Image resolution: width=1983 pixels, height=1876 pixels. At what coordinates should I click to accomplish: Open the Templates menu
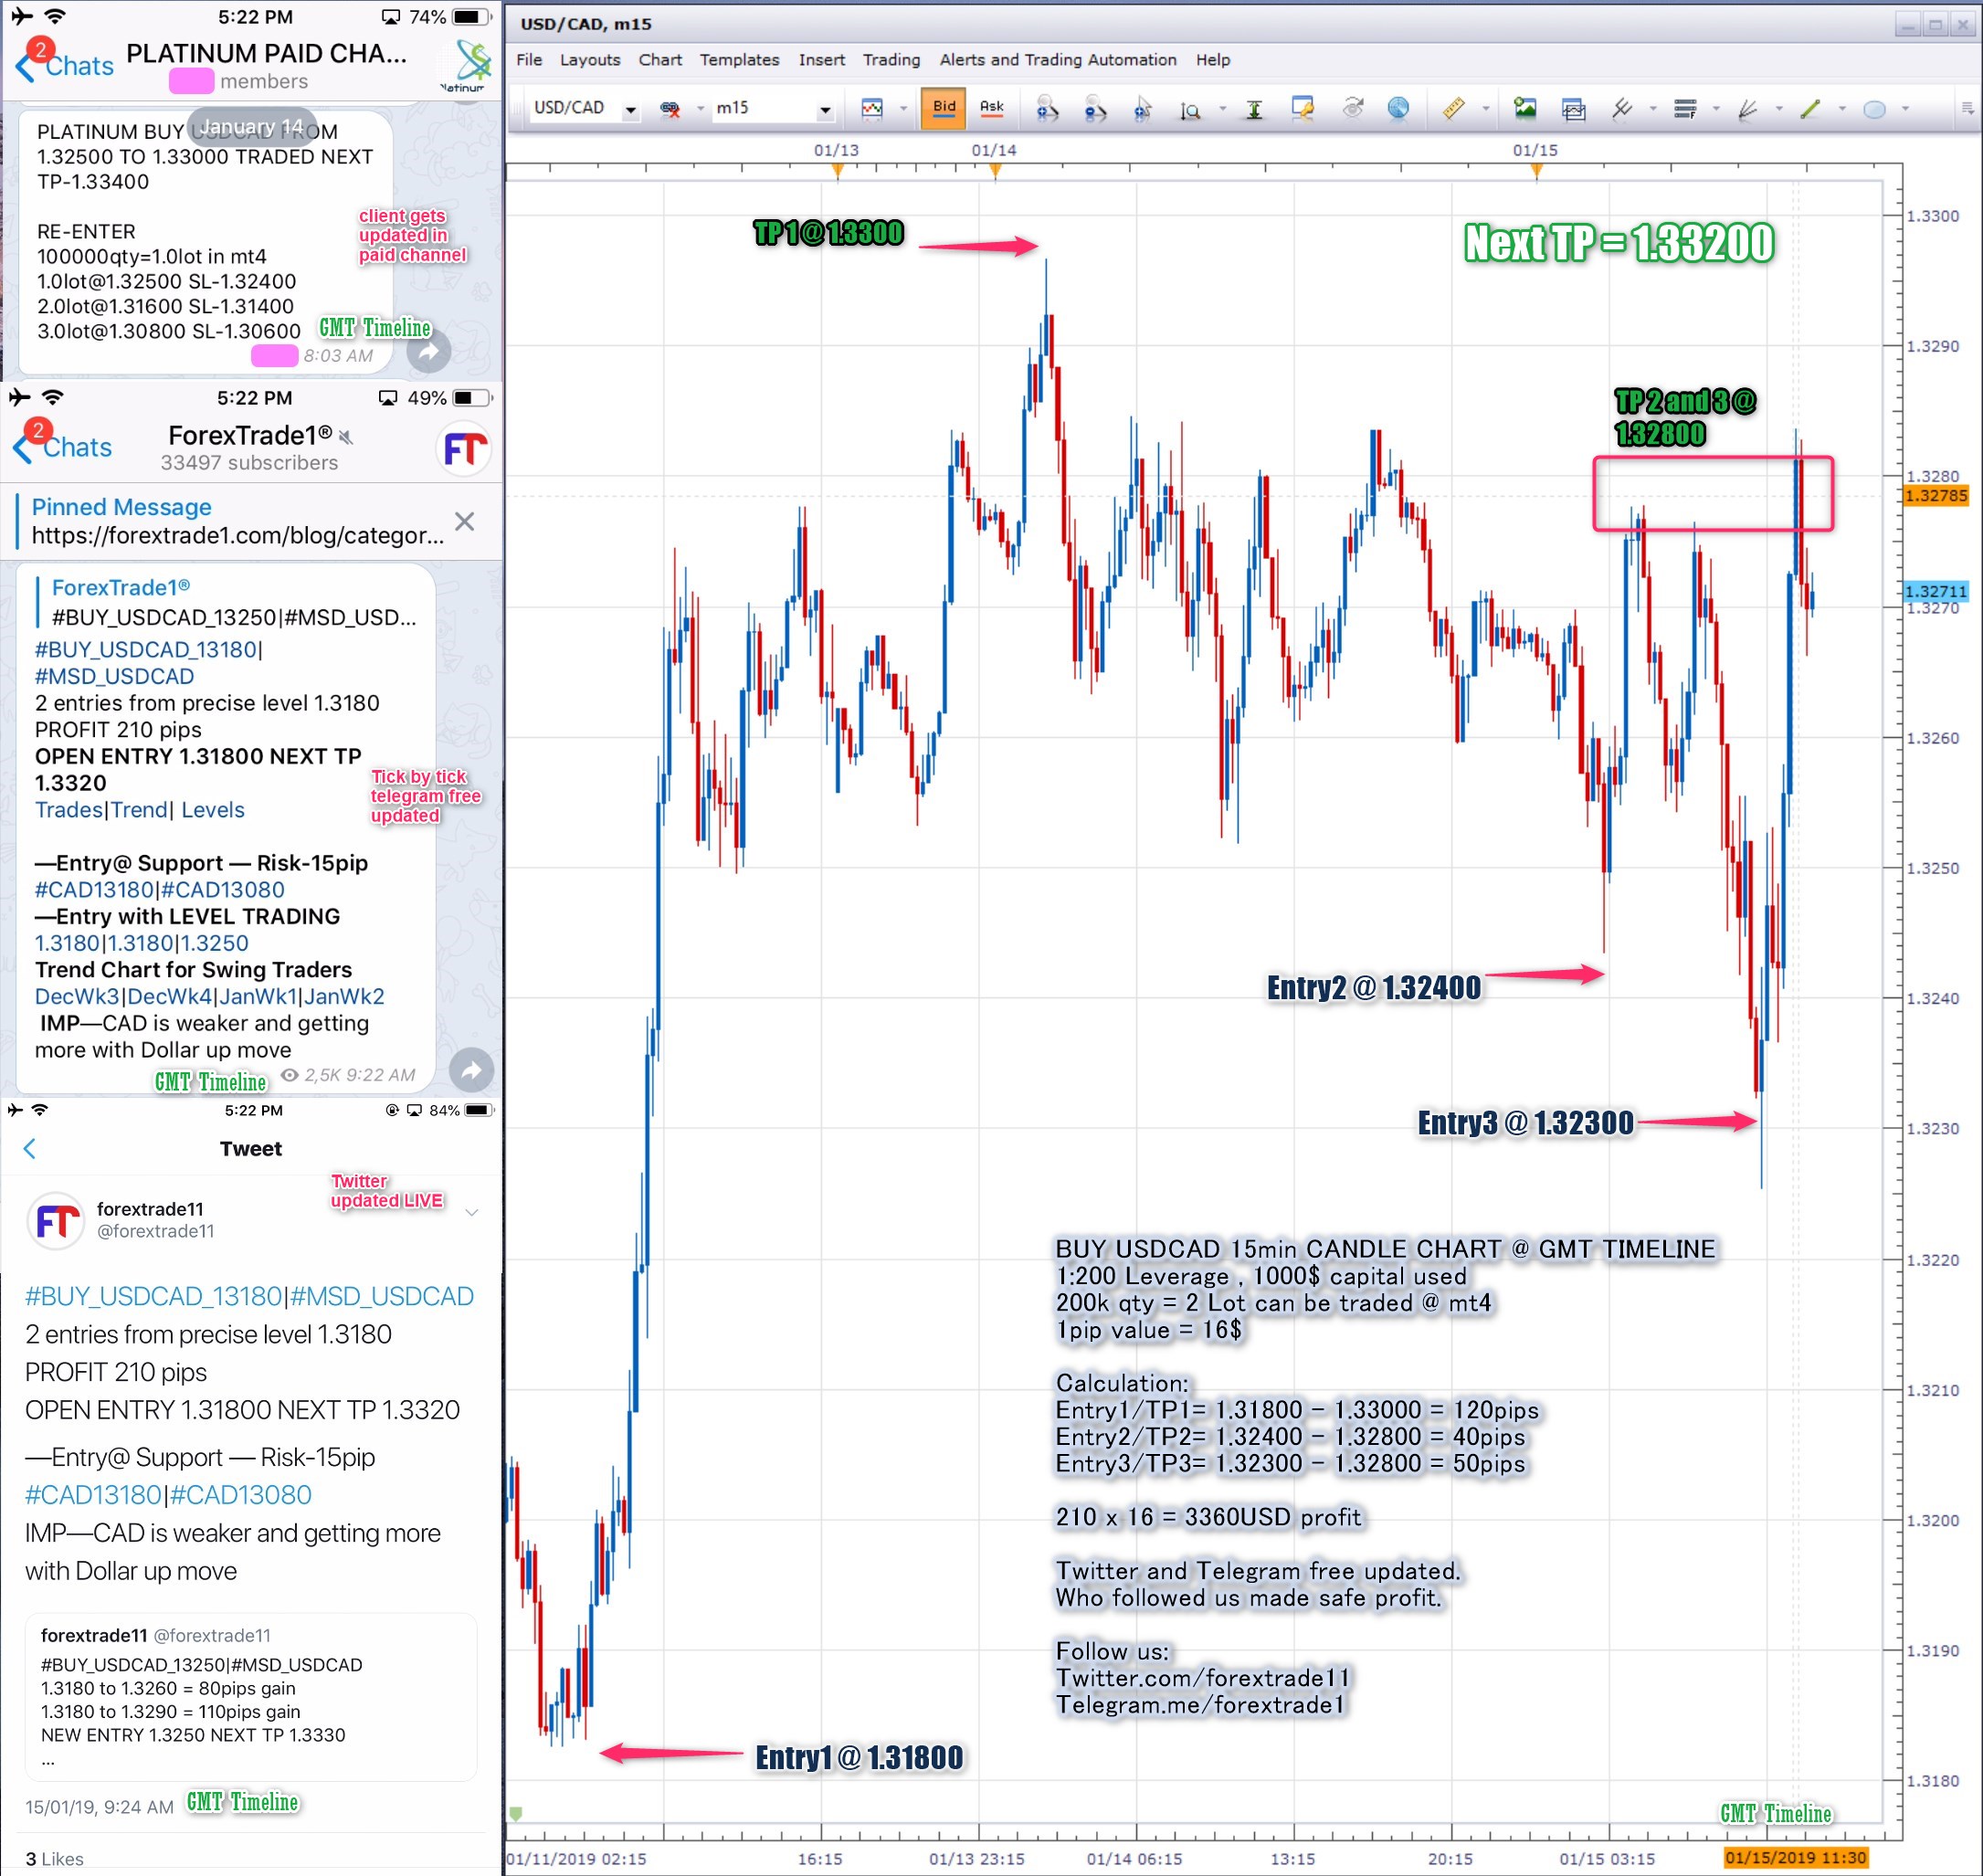[x=739, y=60]
